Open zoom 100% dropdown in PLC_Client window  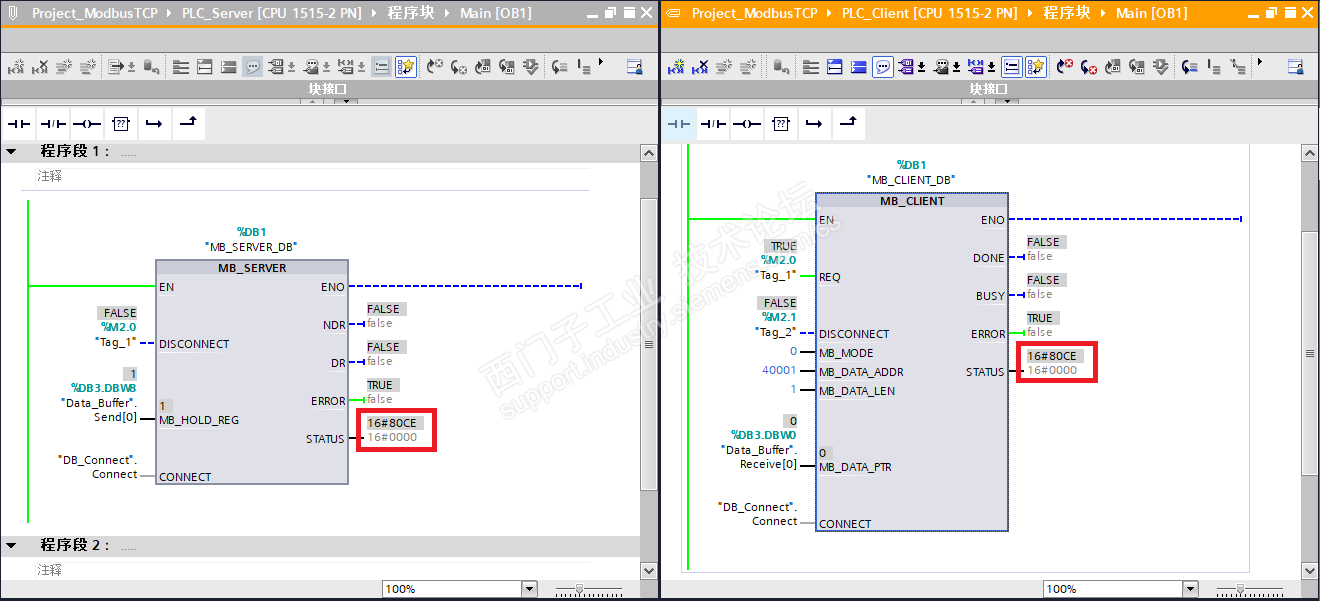pyautogui.click(x=1190, y=589)
